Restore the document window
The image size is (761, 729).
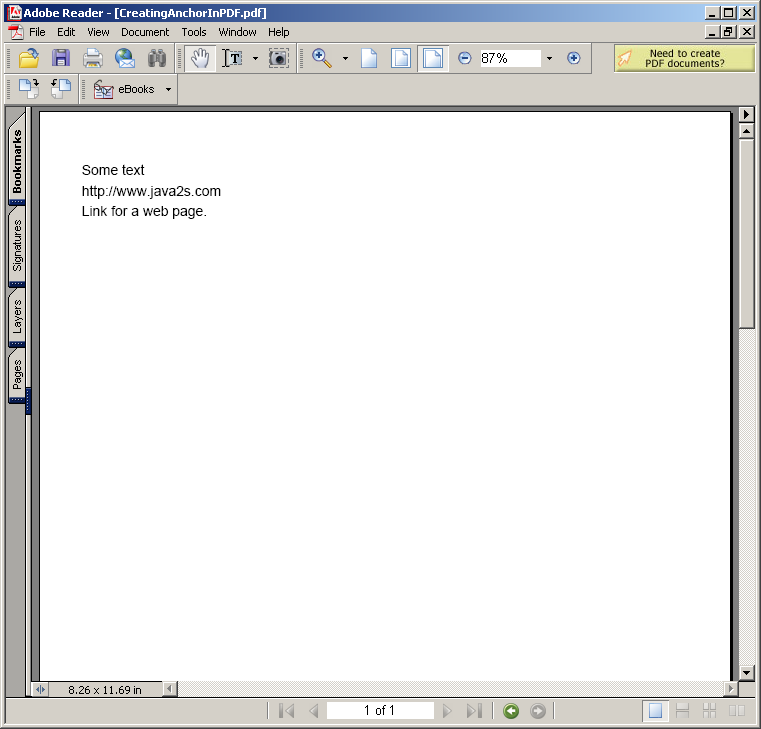click(x=728, y=32)
